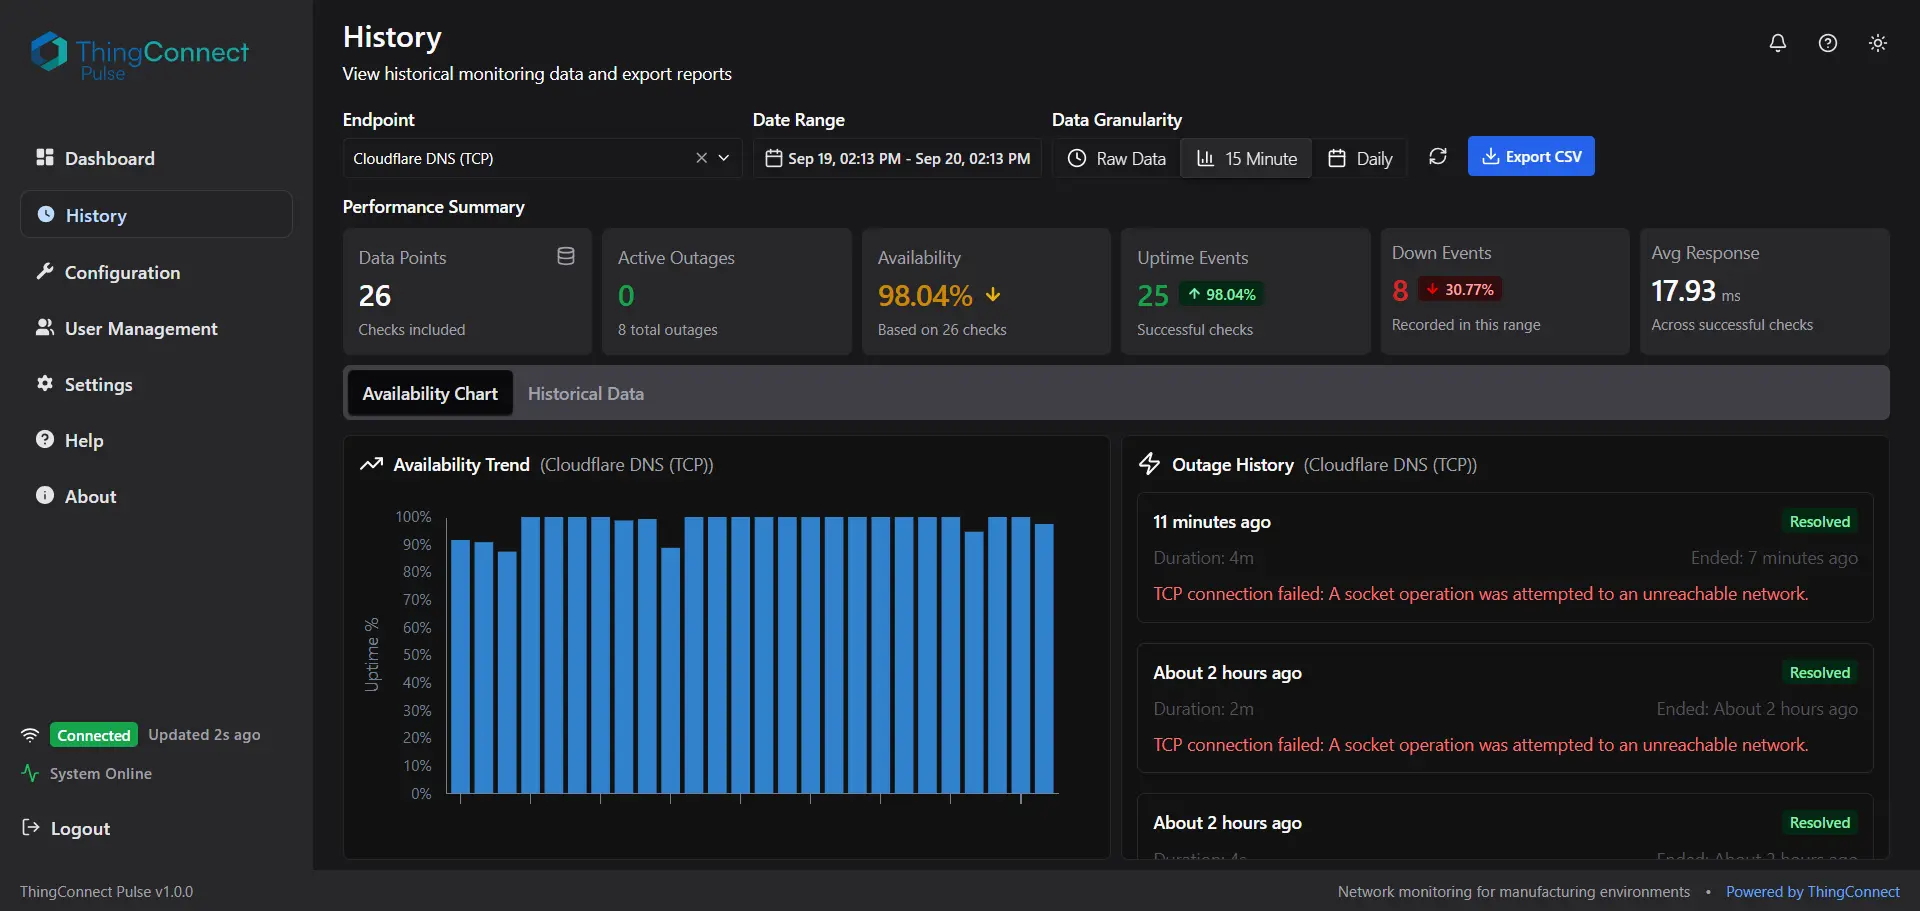This screenshot has width=1920, height=911.
Task: Click the refresh data icon
Action: [1437, 157]
